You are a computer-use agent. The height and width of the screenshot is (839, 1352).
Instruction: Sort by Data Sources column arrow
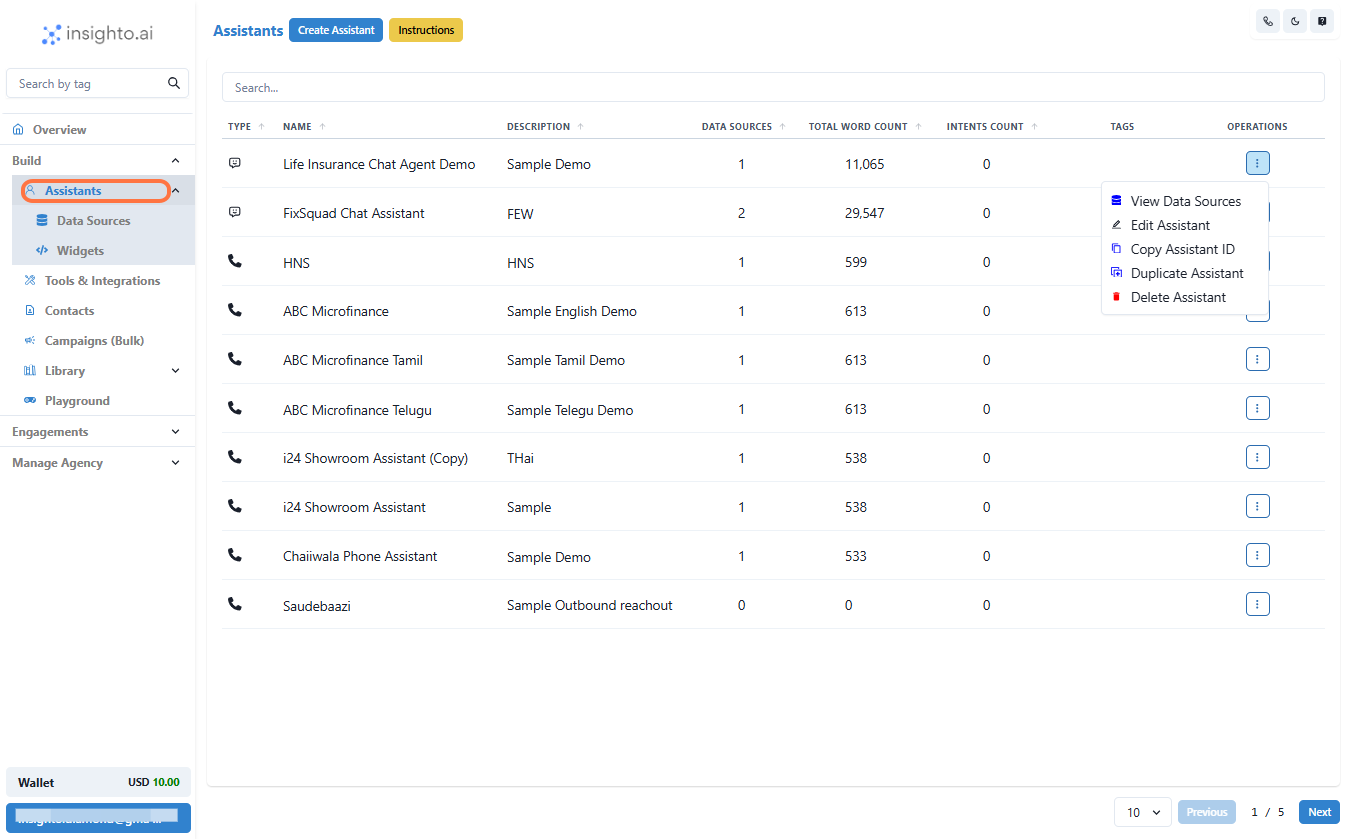[783, 127]
